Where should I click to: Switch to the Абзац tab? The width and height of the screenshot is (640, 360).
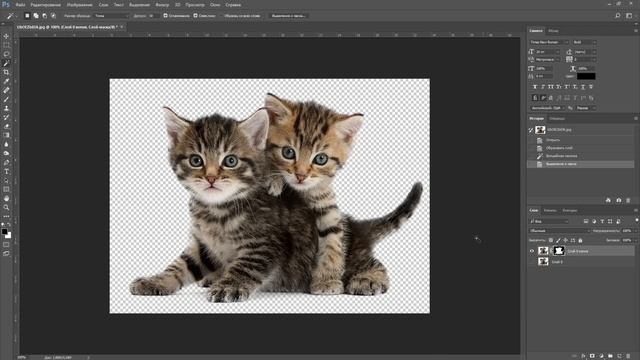click(x=553, y=31)
